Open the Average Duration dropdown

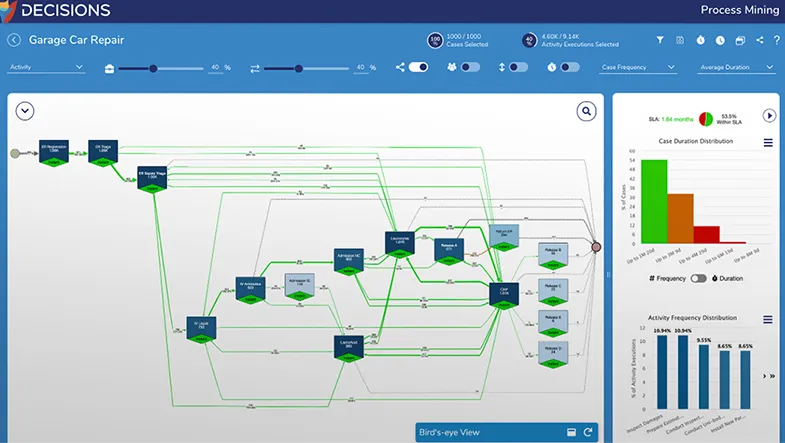pos(736,68)
